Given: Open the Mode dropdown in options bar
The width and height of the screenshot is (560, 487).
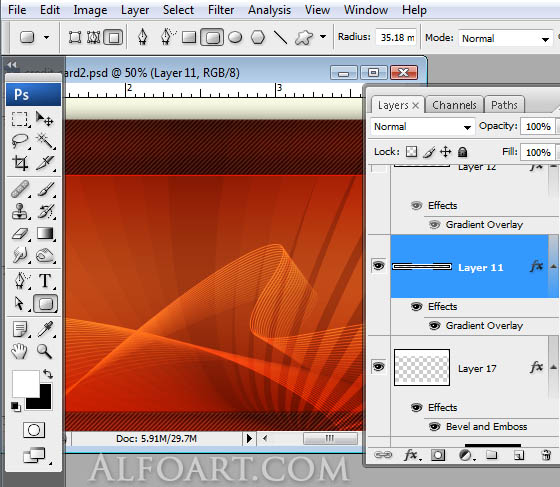Looking at the screenshot, I should point(505,38).
